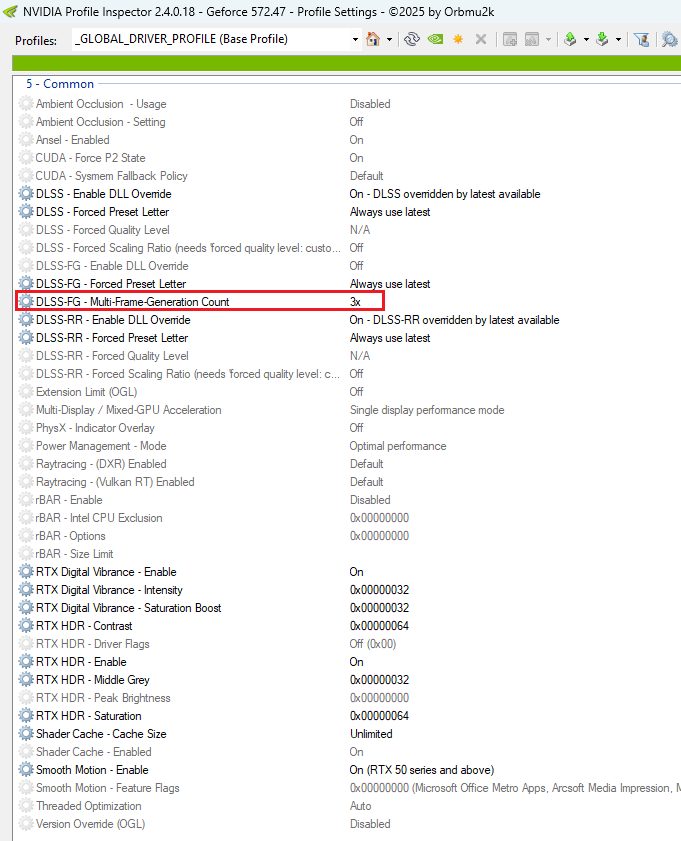Click the Show user-modified profiles filter icon
The height and width of the screenshot is (841, 681).
click(641, 39)
